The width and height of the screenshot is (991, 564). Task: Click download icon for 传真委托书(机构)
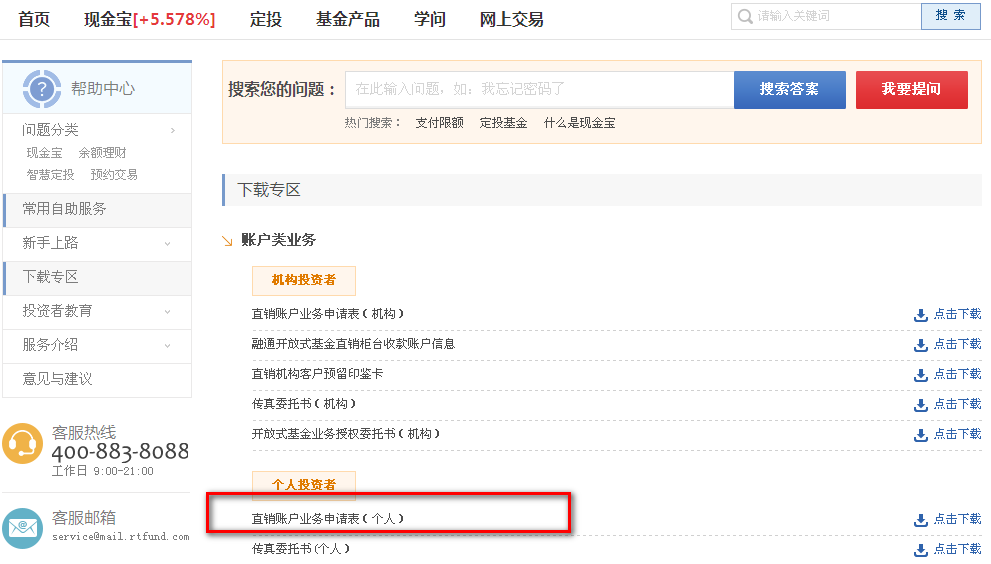point(921,405)
